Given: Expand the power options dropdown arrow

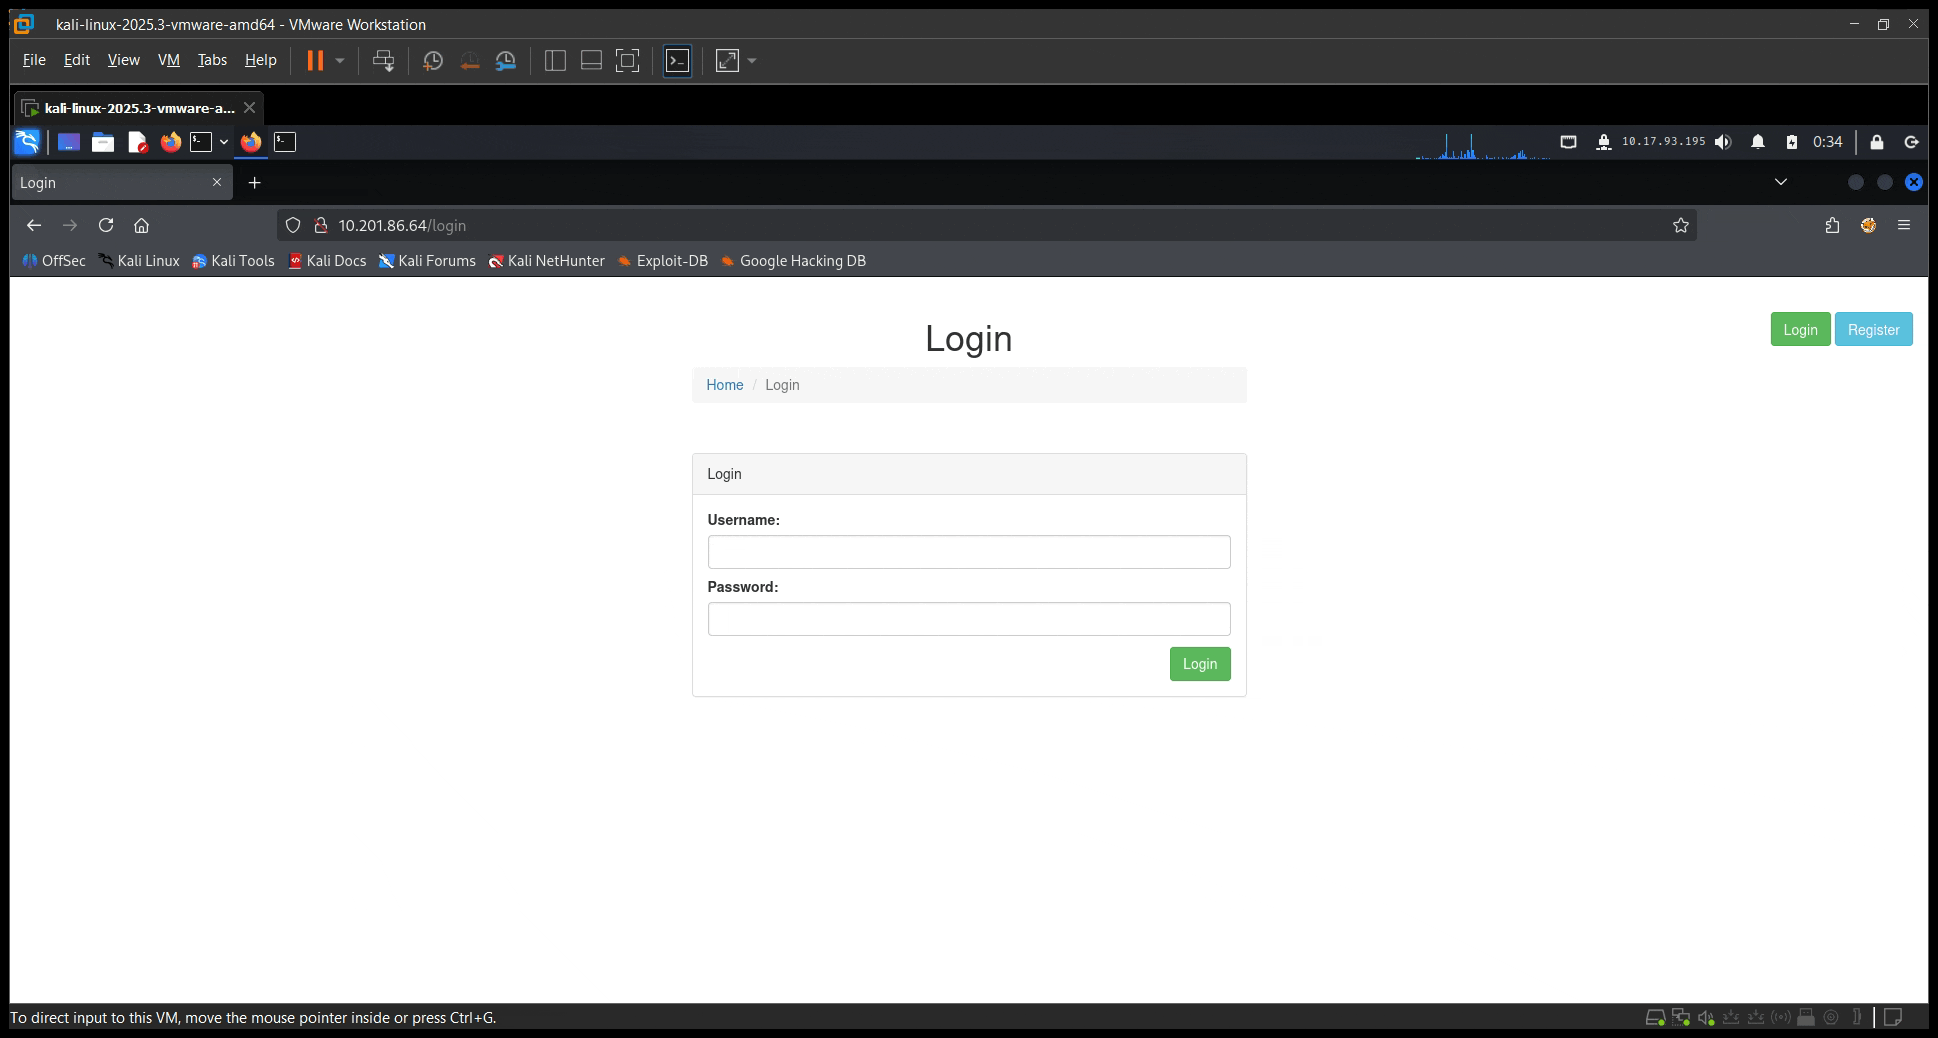Looking at the screenshot, I should pos(340,61).
